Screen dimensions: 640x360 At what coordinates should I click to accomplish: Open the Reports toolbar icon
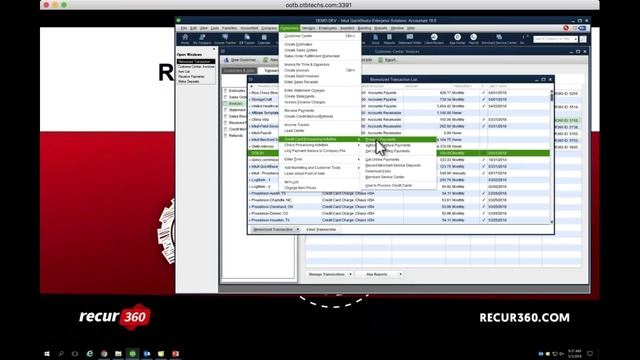click(389, 39)
